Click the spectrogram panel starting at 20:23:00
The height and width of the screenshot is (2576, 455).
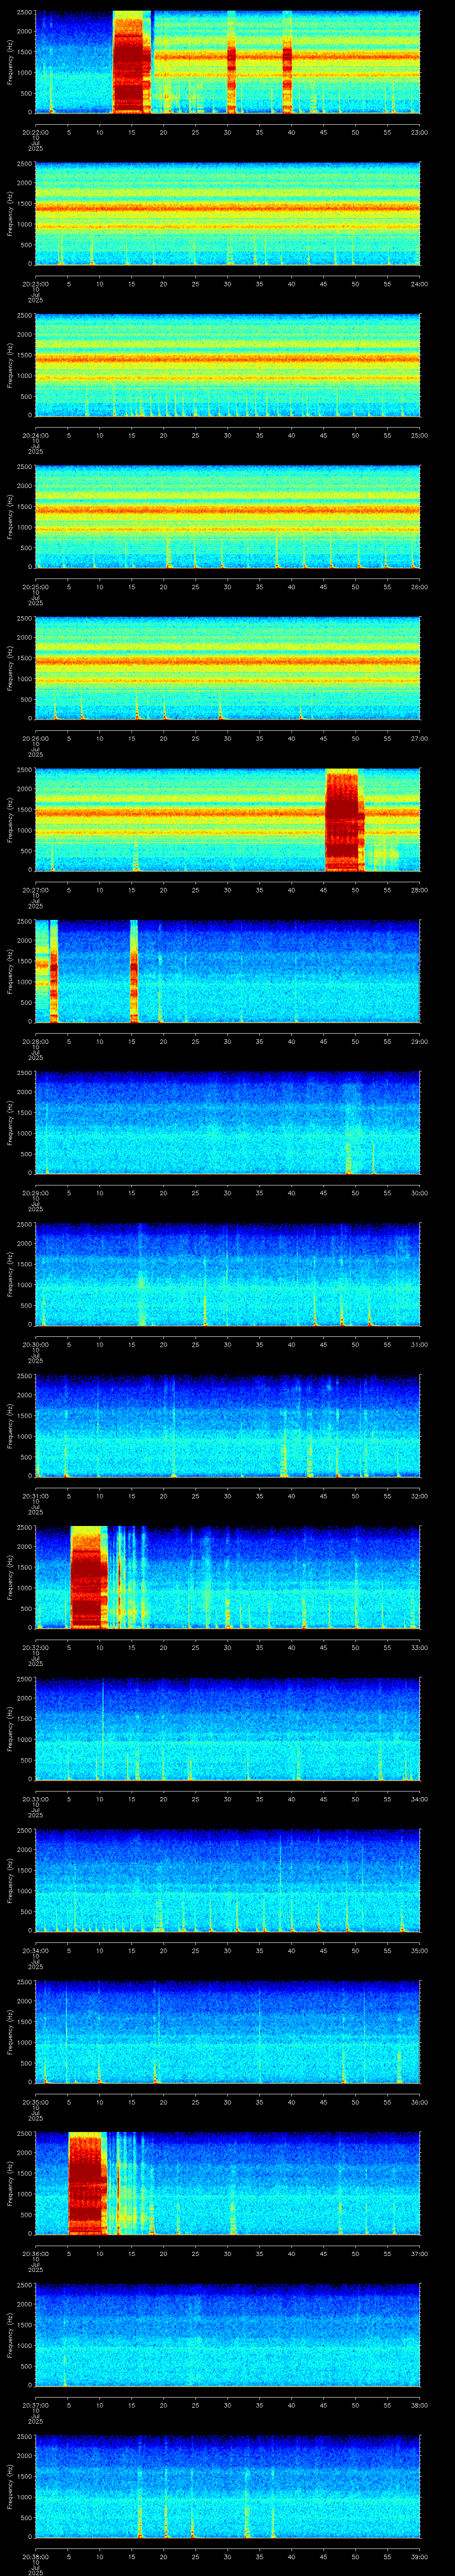[228, 214]
